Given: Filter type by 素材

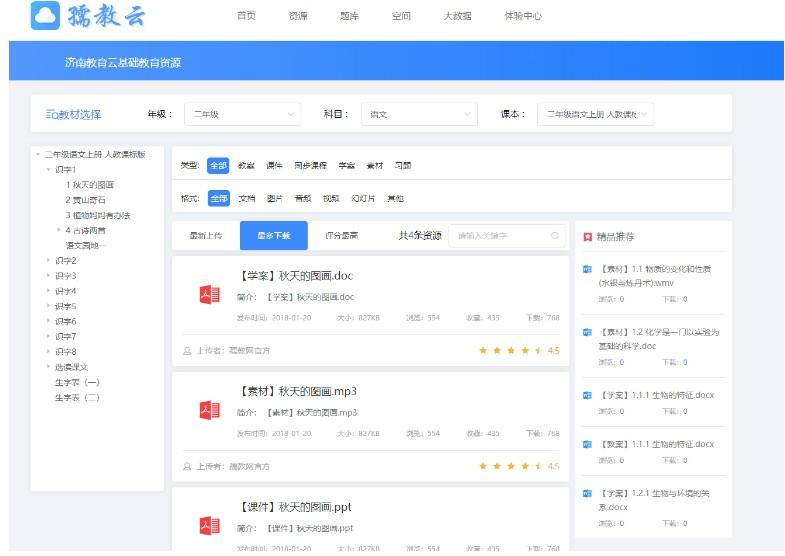Looking at the screenshot, I should point(374,166).
